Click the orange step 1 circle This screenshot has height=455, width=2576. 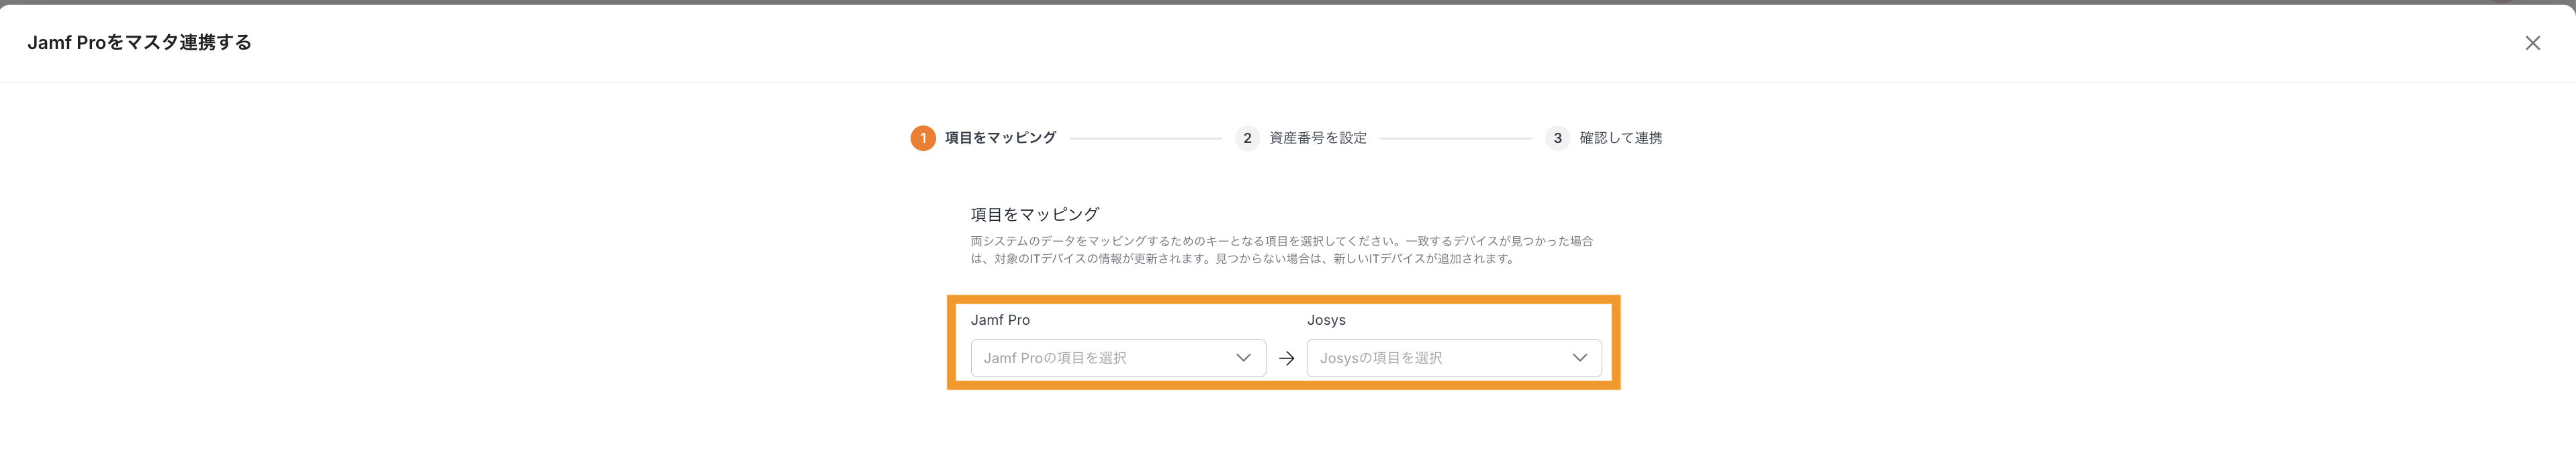[x=922, y=138]
